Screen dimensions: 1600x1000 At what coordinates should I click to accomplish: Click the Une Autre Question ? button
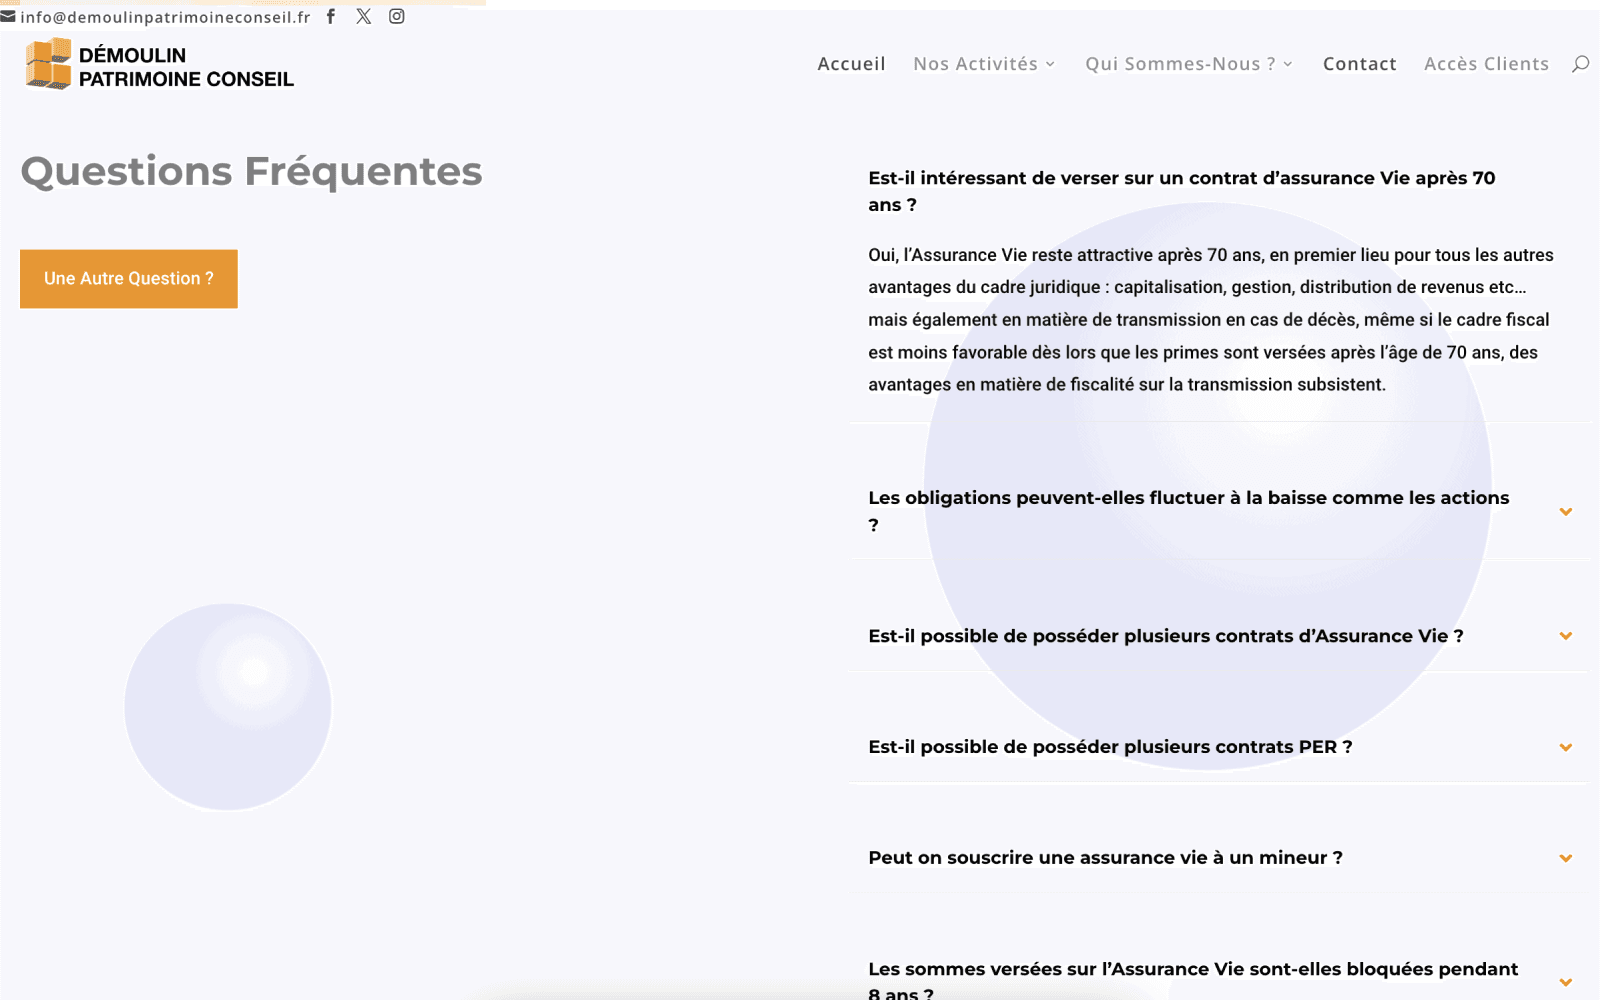coord(129,279)
